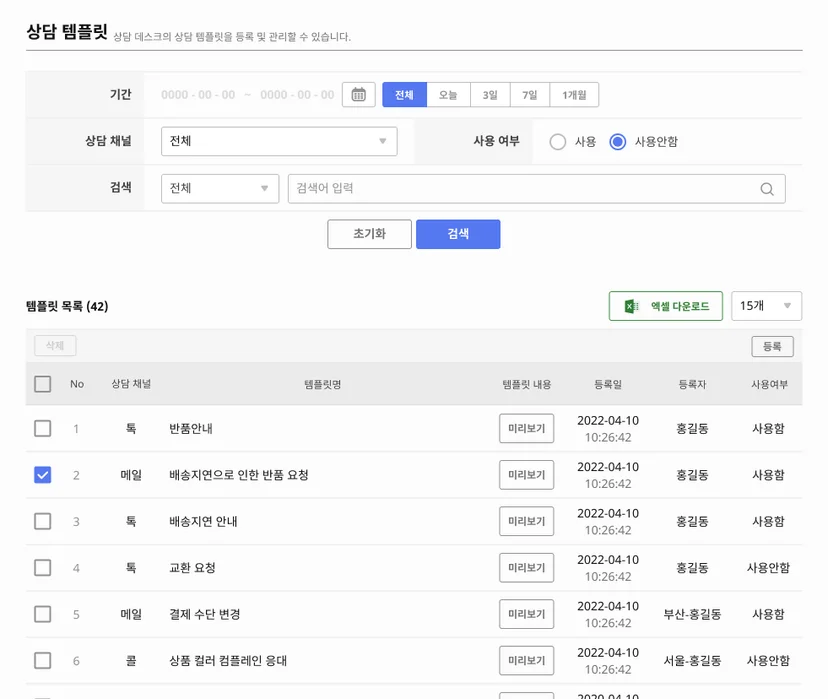The image size is (828, 699).
Task: Check the box for 교환 요청 row
Action: pyautogui.click(x=43, y=568)
